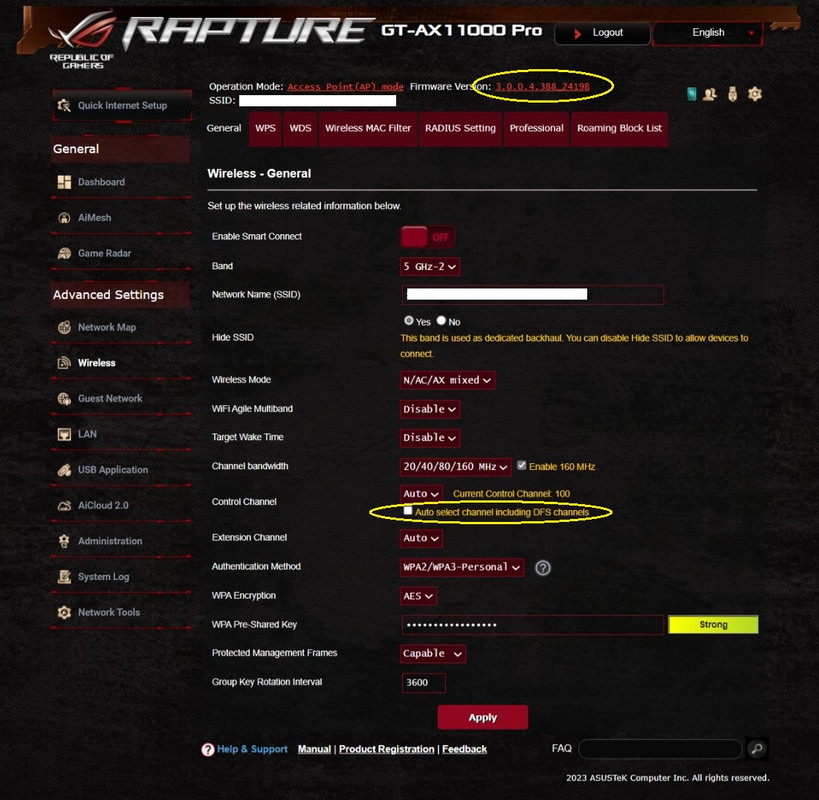Check Auto select channel including DFS channels
Screen dimensions: 819x800
[408, 511]
